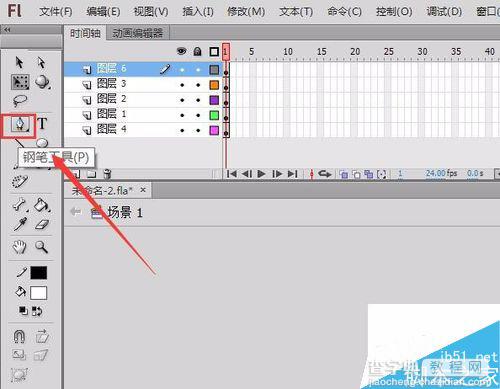The height and width of the screenshot is (389, 500).
Task: Step forward one frame
Action: 277,174
